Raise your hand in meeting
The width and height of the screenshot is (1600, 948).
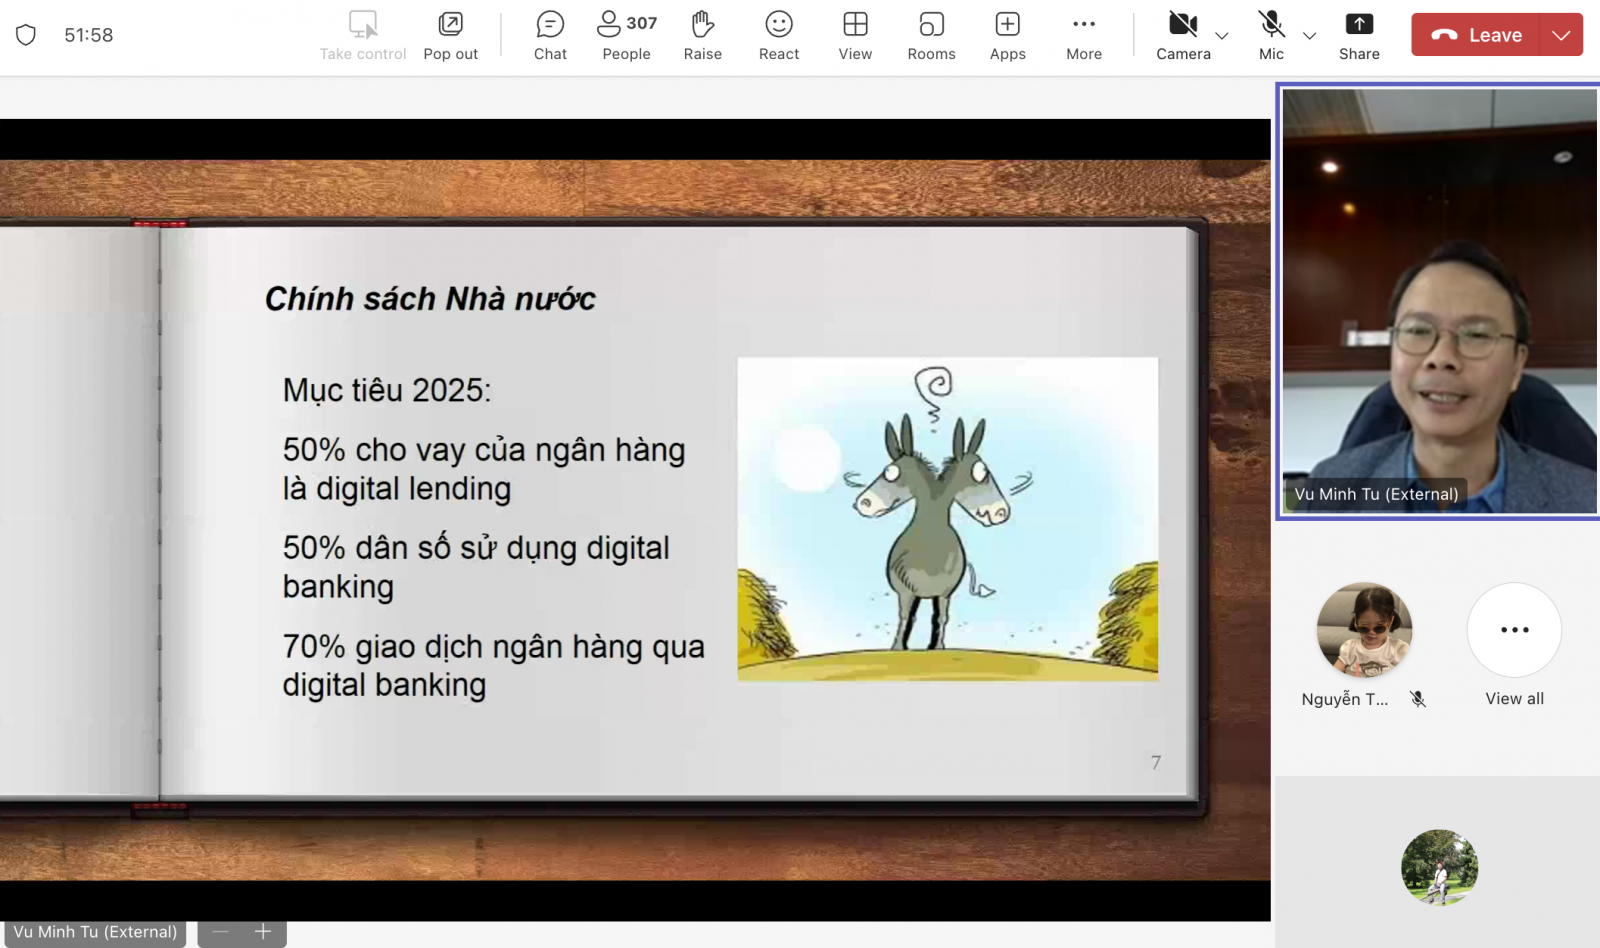[x=702, y=36]
